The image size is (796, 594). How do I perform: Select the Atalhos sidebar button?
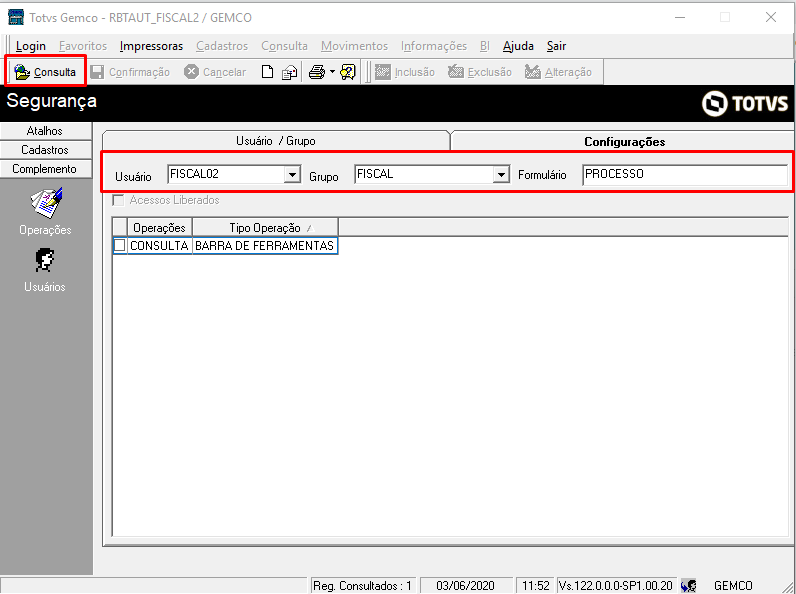[45, 131]
